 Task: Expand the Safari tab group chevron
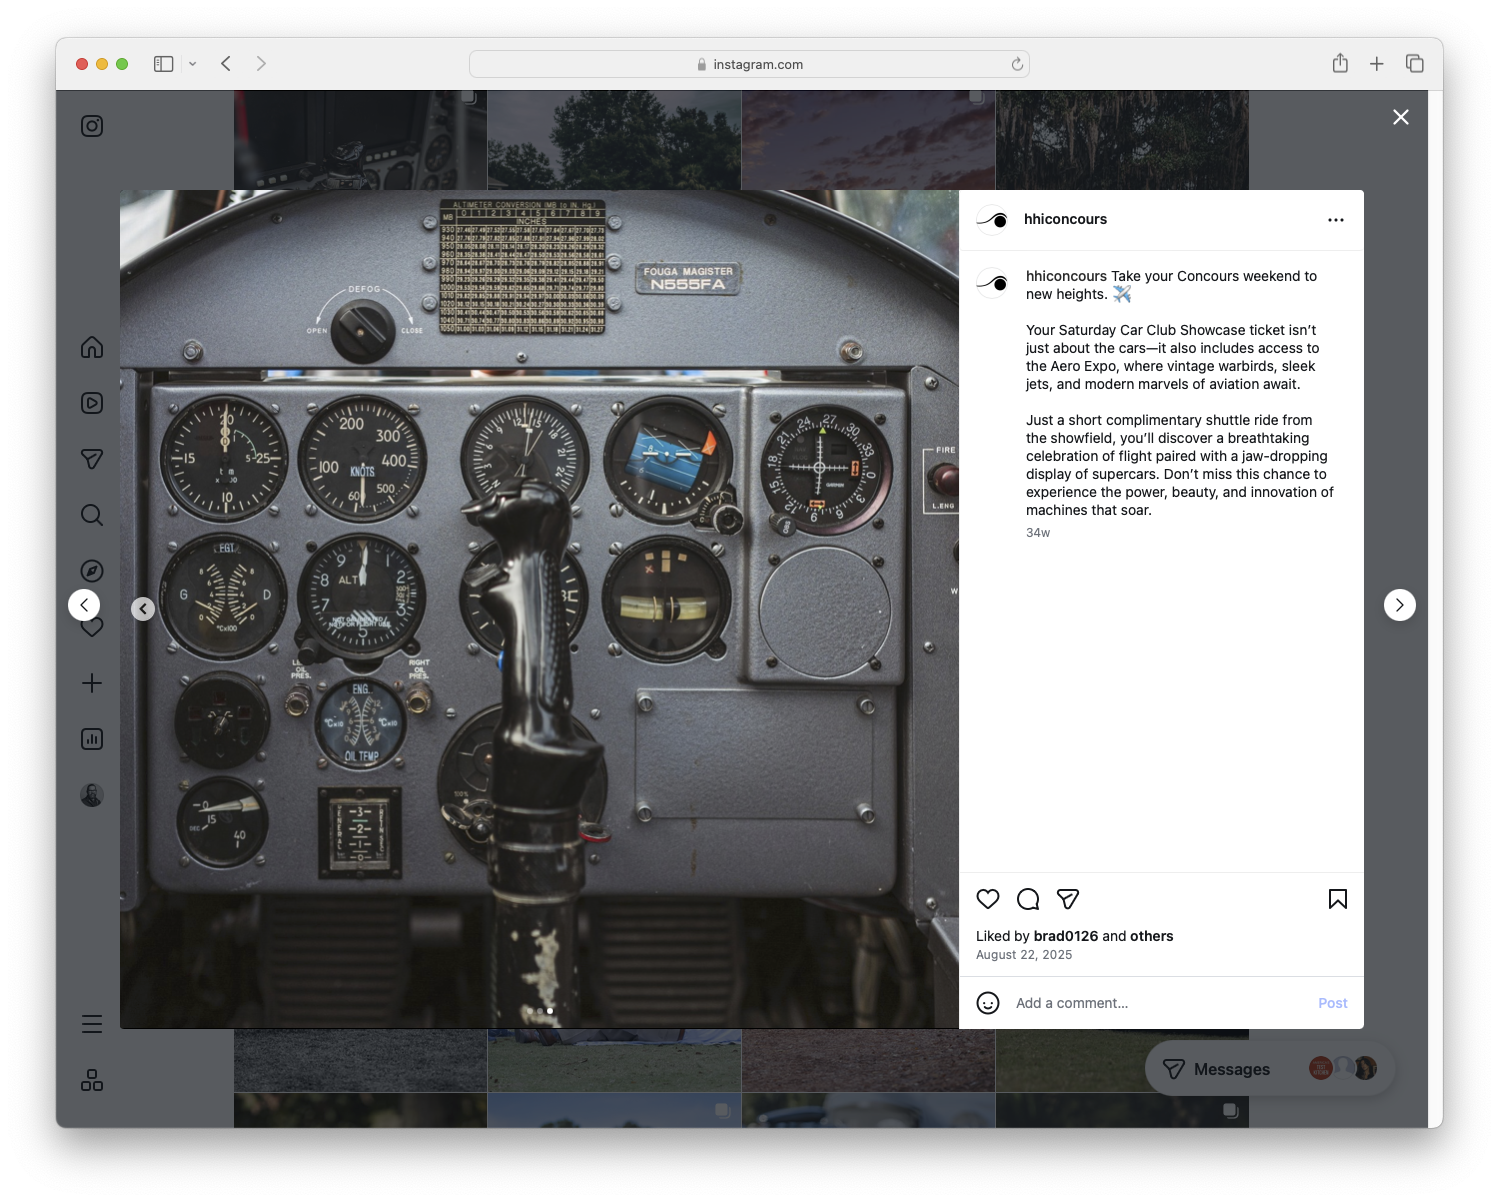point(192,63)
